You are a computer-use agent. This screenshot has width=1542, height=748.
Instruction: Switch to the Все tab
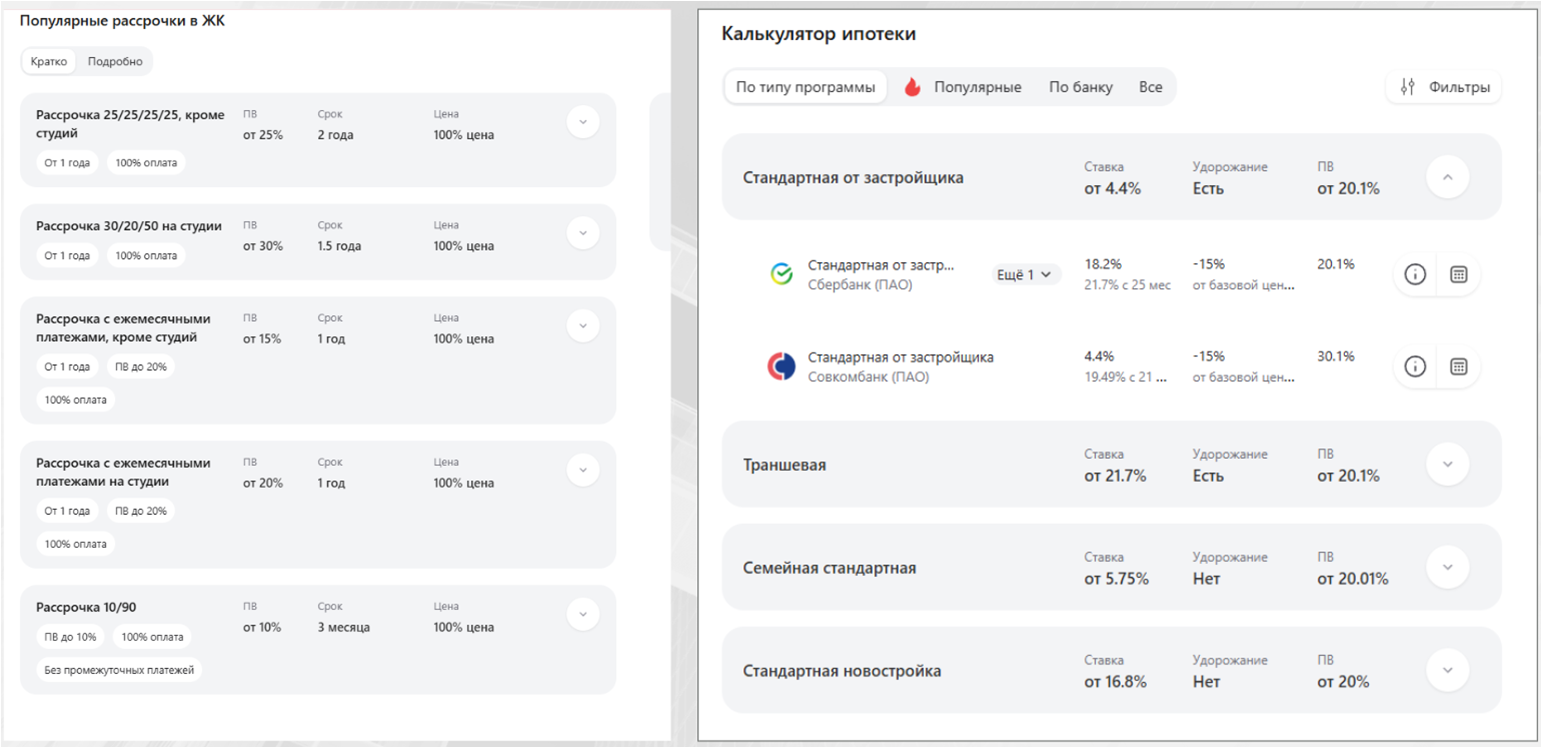pyautogui.click(x=1150, y=87)
